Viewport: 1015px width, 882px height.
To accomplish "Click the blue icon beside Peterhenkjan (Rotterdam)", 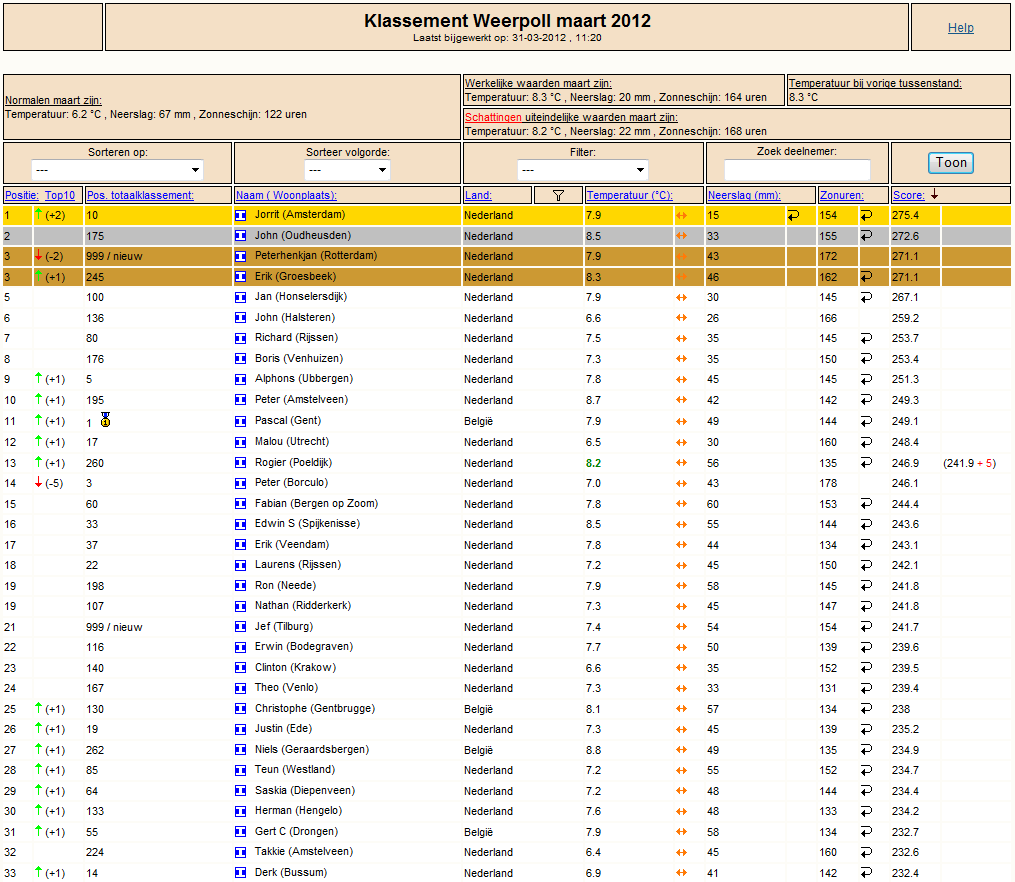I will tap(240, 256).
